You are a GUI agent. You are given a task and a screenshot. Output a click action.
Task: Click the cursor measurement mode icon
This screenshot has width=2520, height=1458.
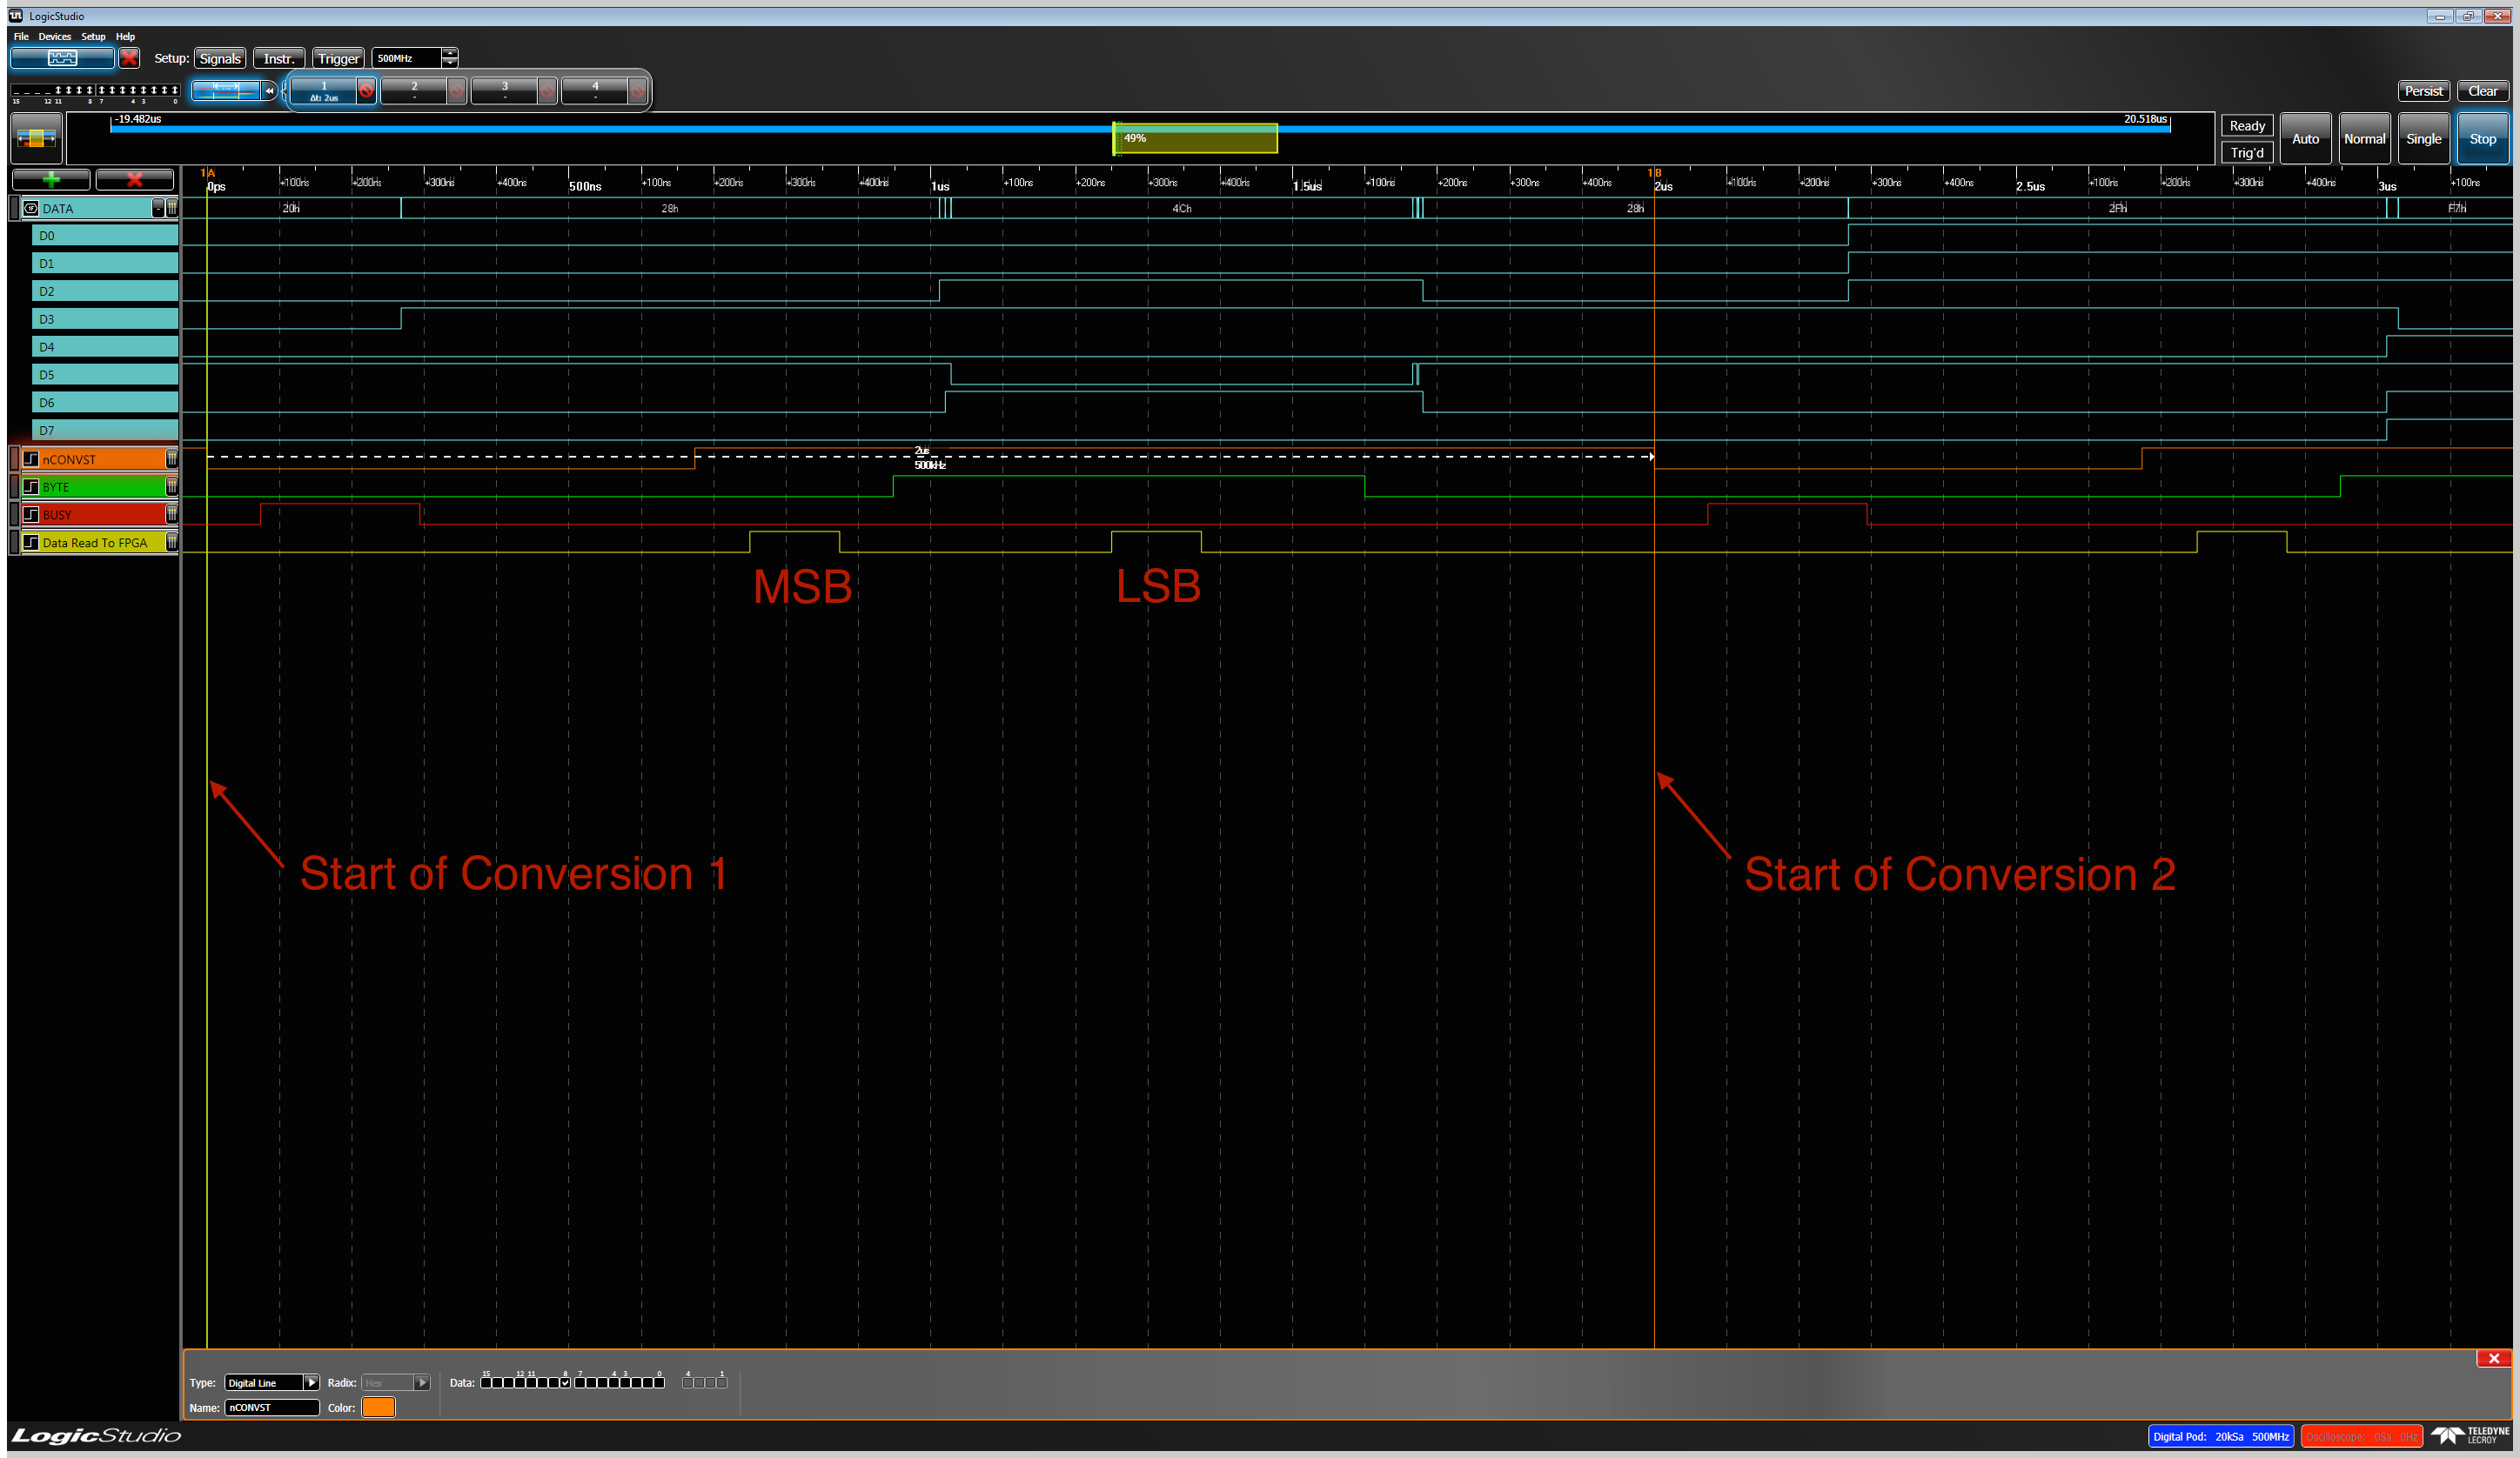225,90
